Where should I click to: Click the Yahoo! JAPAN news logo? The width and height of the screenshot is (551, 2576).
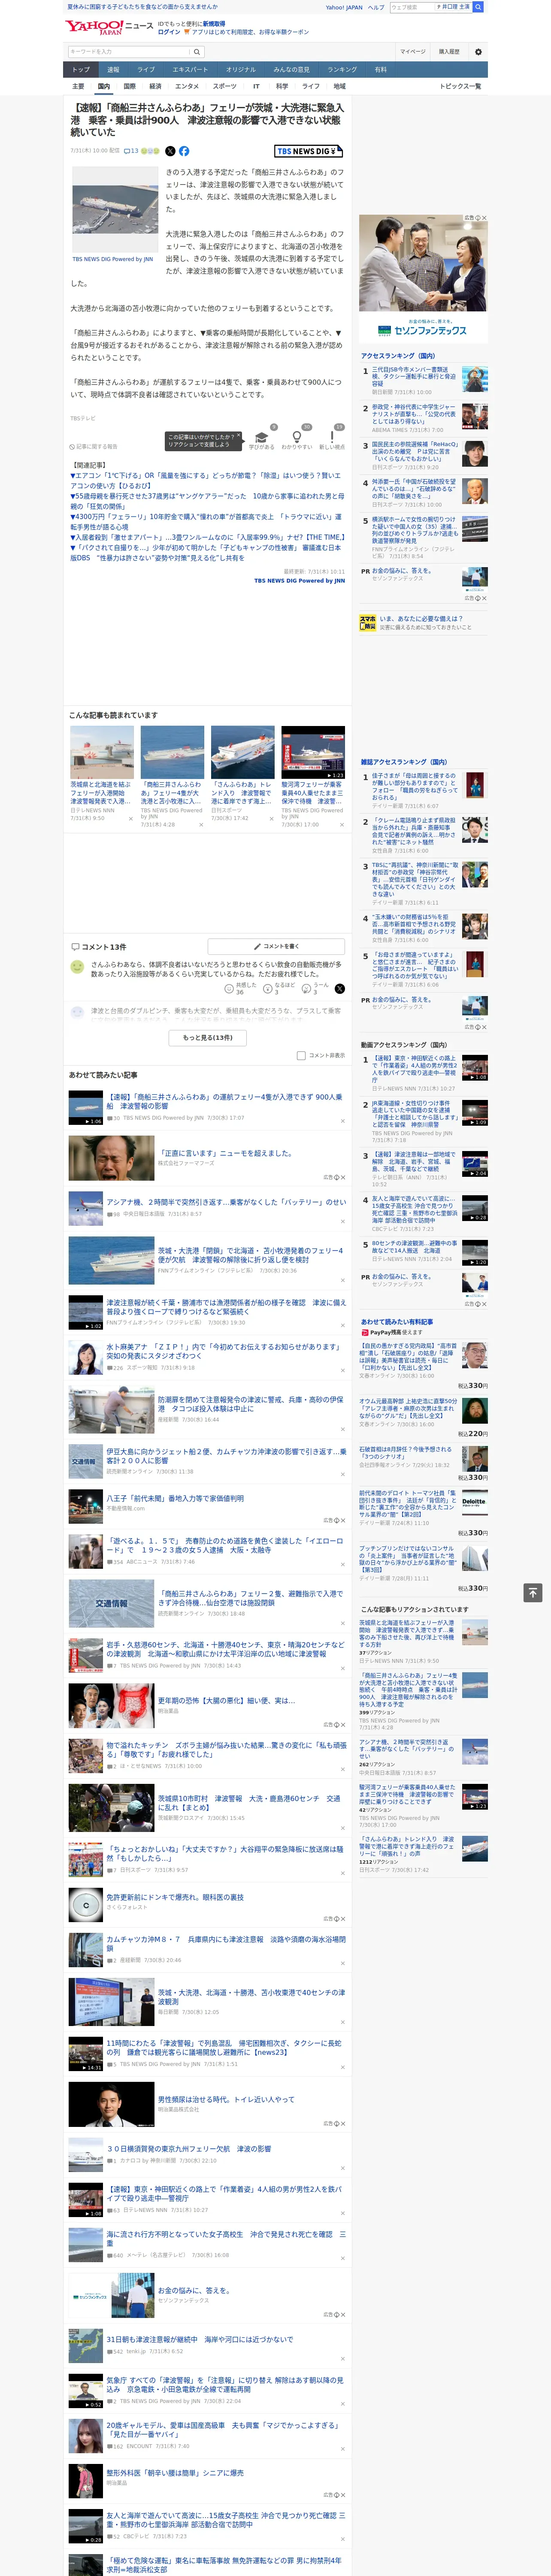(x=109, y=27)
